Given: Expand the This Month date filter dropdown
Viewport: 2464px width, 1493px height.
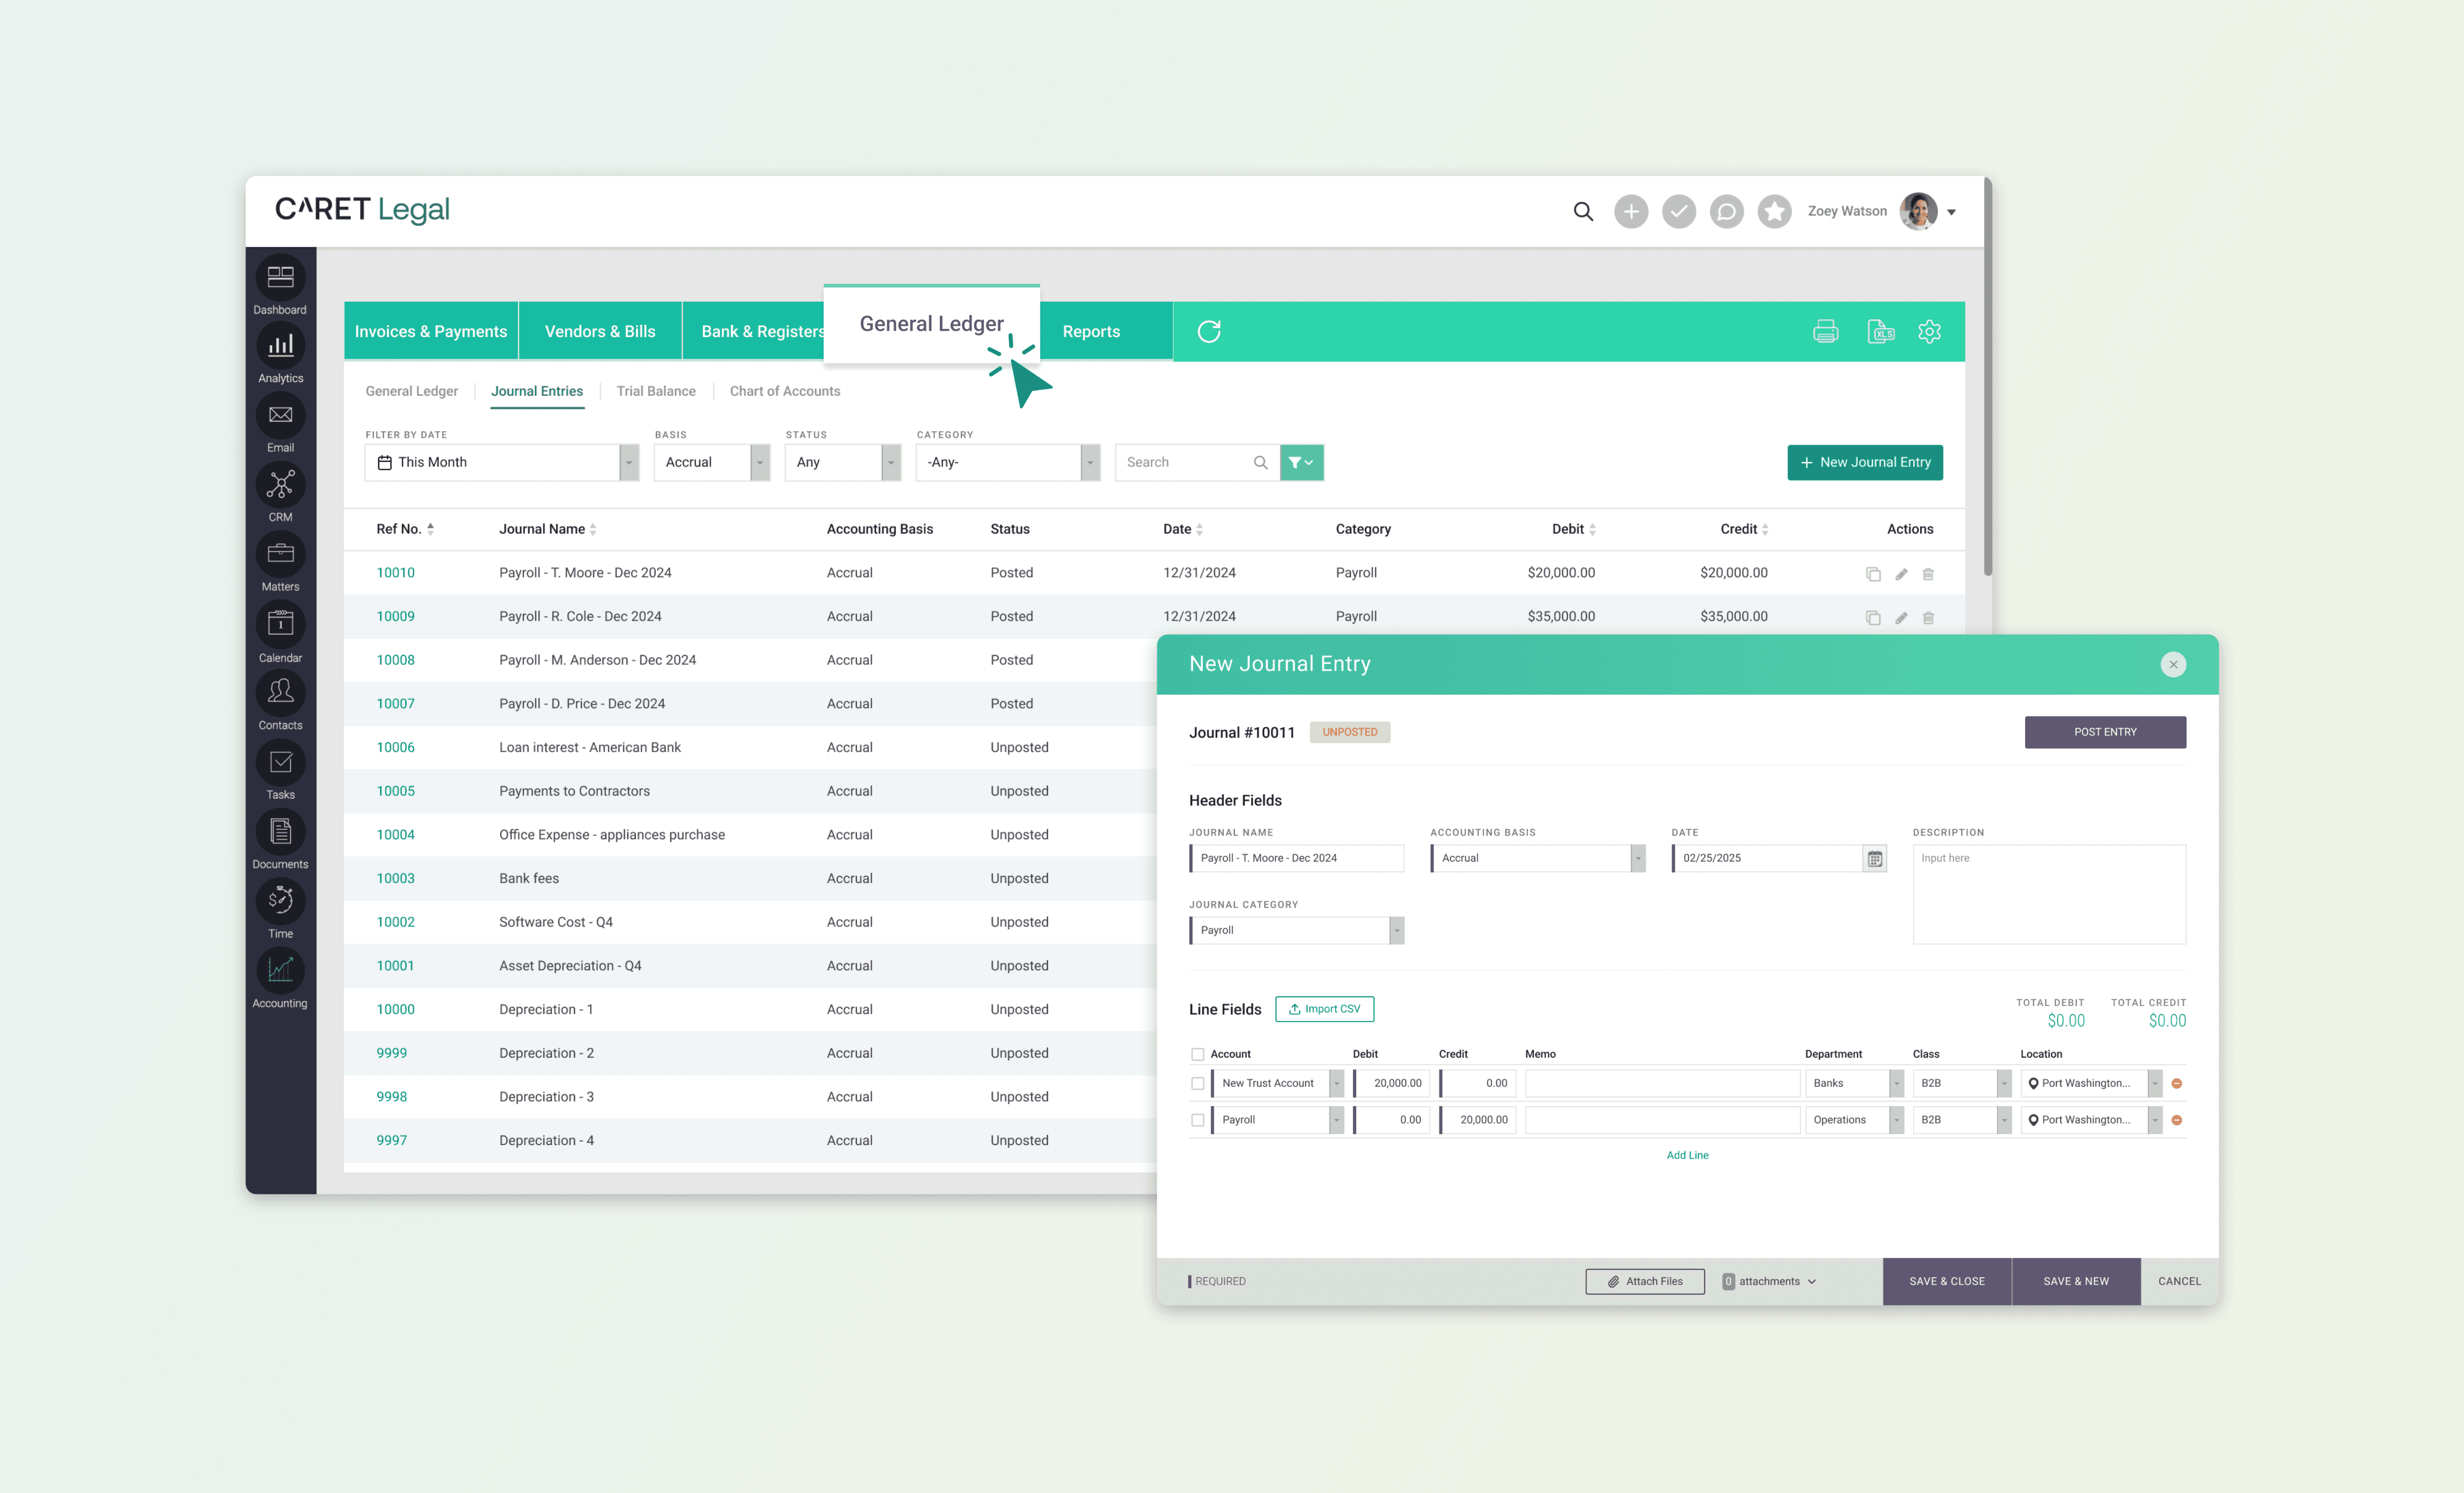Looking at the screenshot, I should pos(629,463).
